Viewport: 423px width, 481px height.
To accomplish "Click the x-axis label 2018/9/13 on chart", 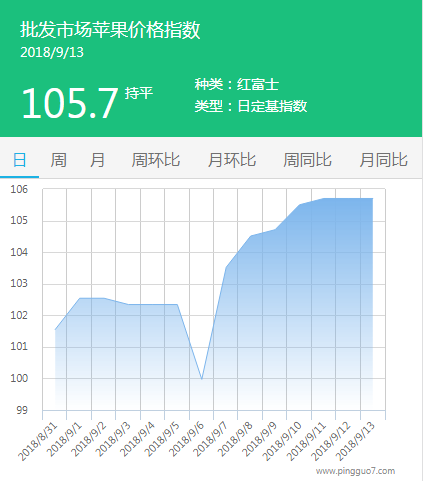I will coord(356,441).
